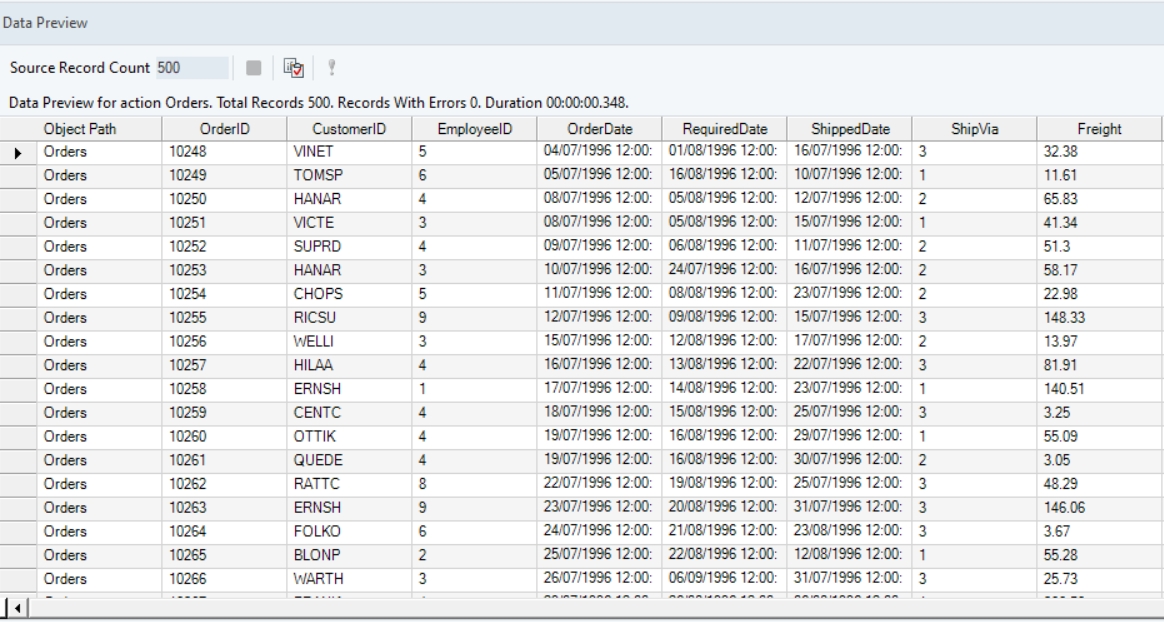
Task: Click the Freight cell showing 148.33
Action: (x=1098, y=316)
